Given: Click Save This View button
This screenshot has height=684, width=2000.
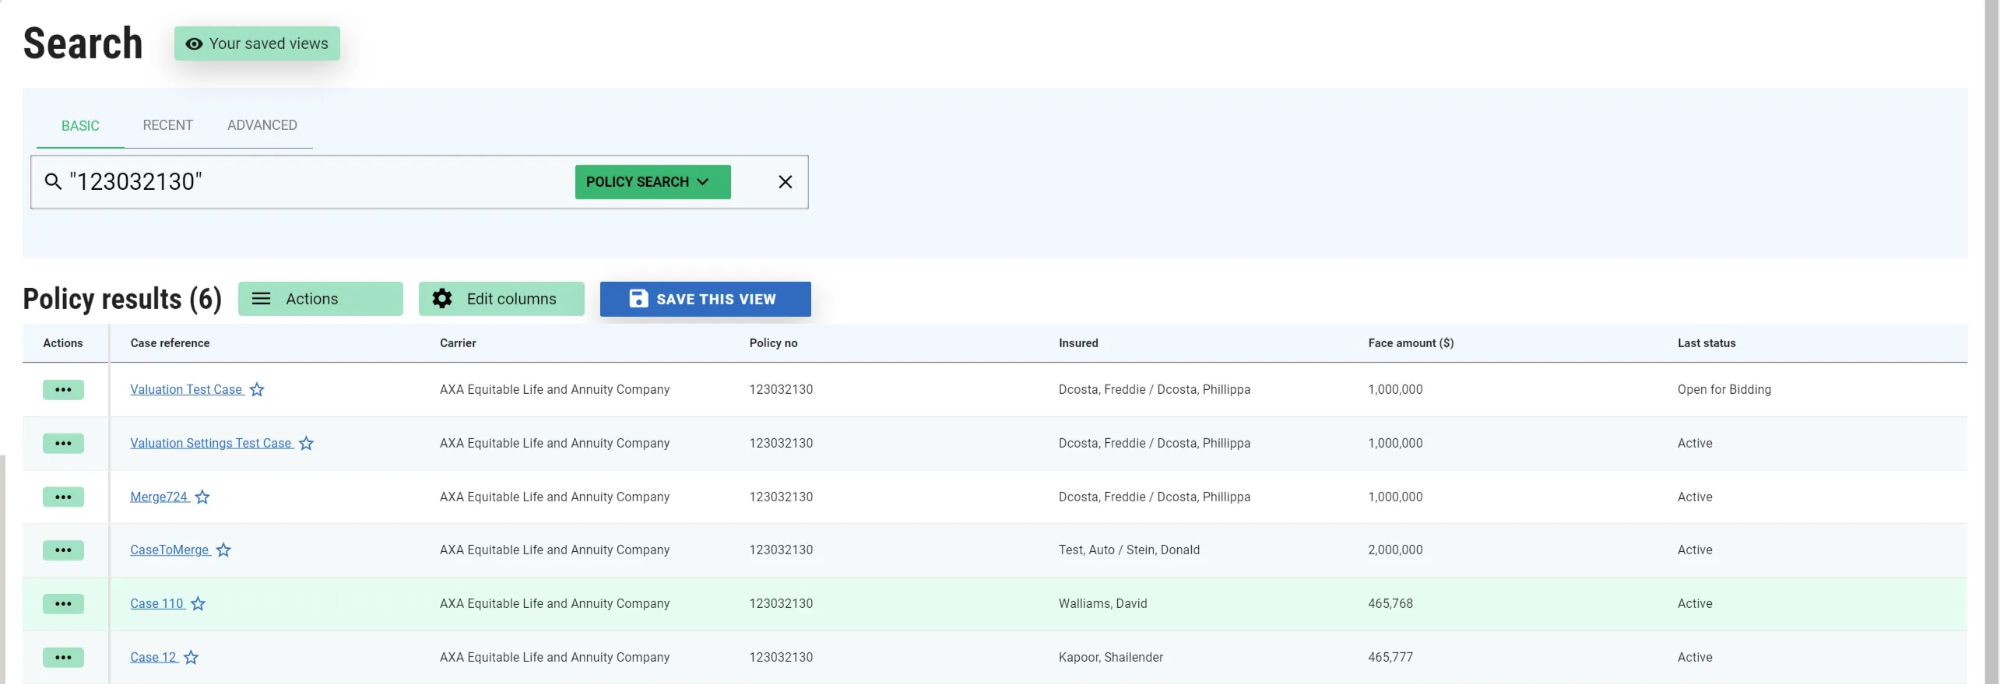Looking at the screenshot, I should tap(705, 299).
